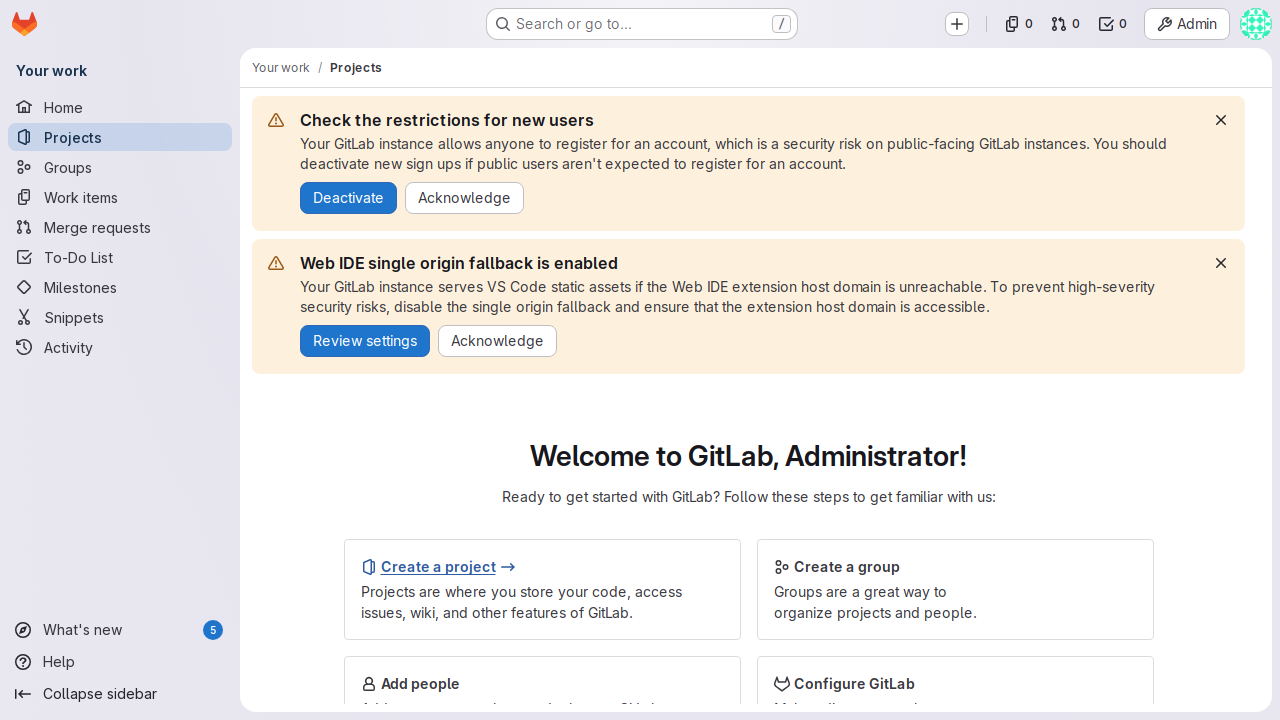Image resolution: width=1280 pixels, height=720 pixels.
Task: Click the Milestones diamond icon
Action: click(x=24, y=287)
